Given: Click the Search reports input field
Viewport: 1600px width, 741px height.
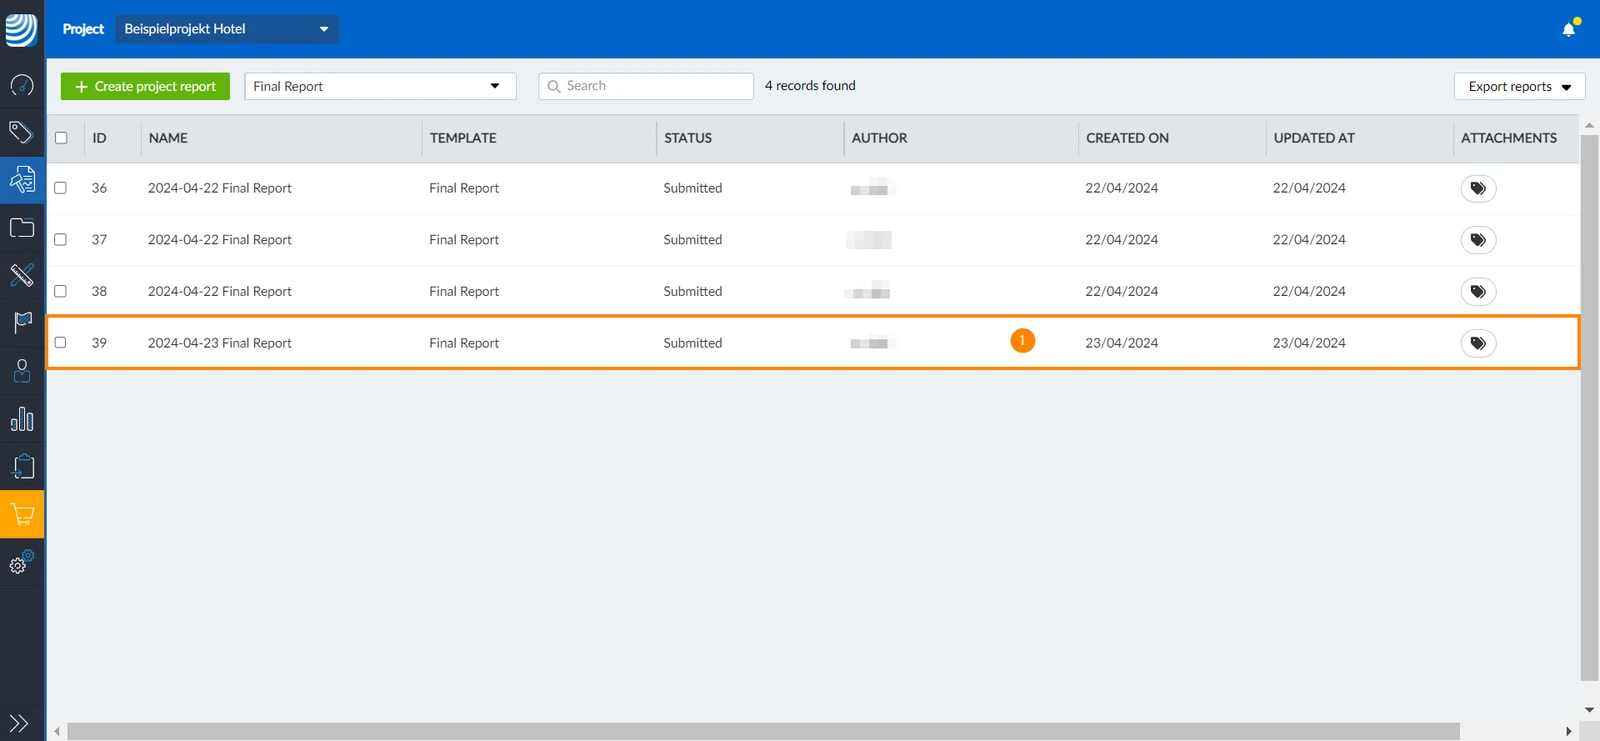Looking at the screenshot, I should point(646,86).
